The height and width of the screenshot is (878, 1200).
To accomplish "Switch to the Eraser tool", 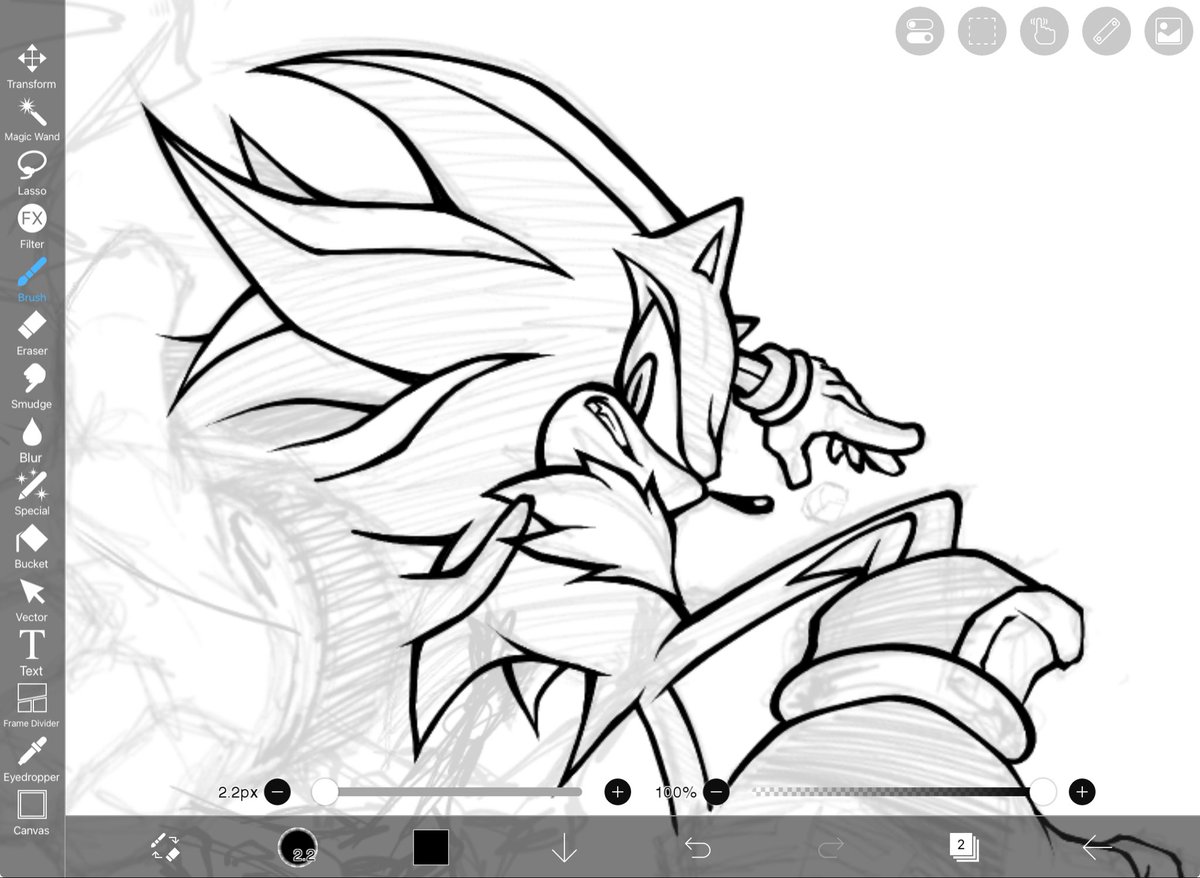I will click(32, 333).
